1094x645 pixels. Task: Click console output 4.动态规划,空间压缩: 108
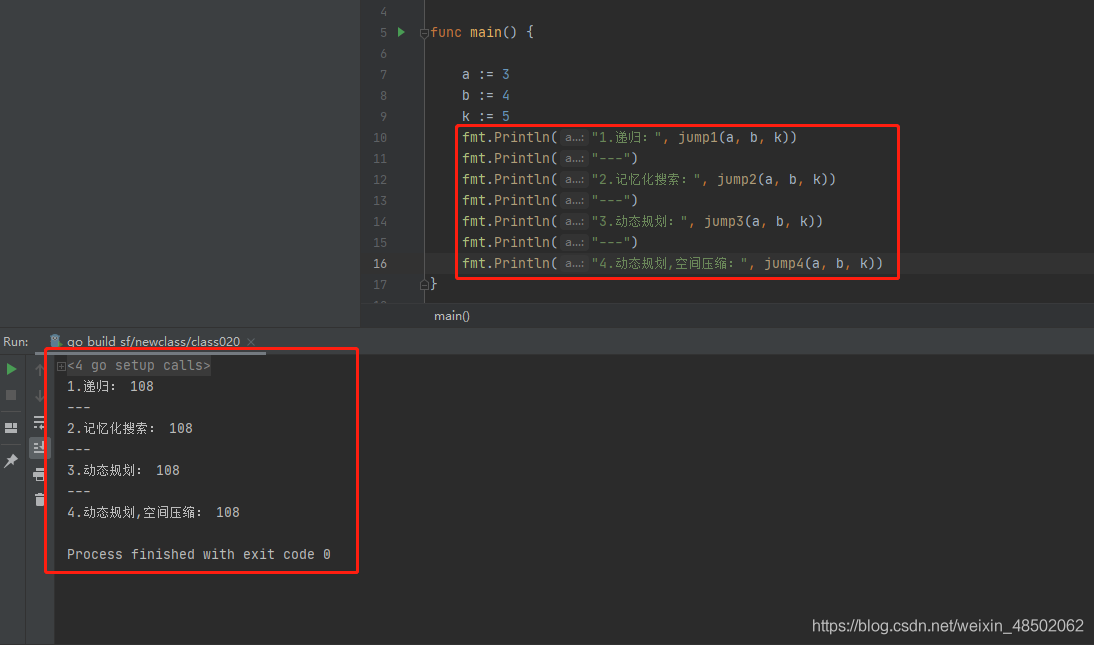153,512
